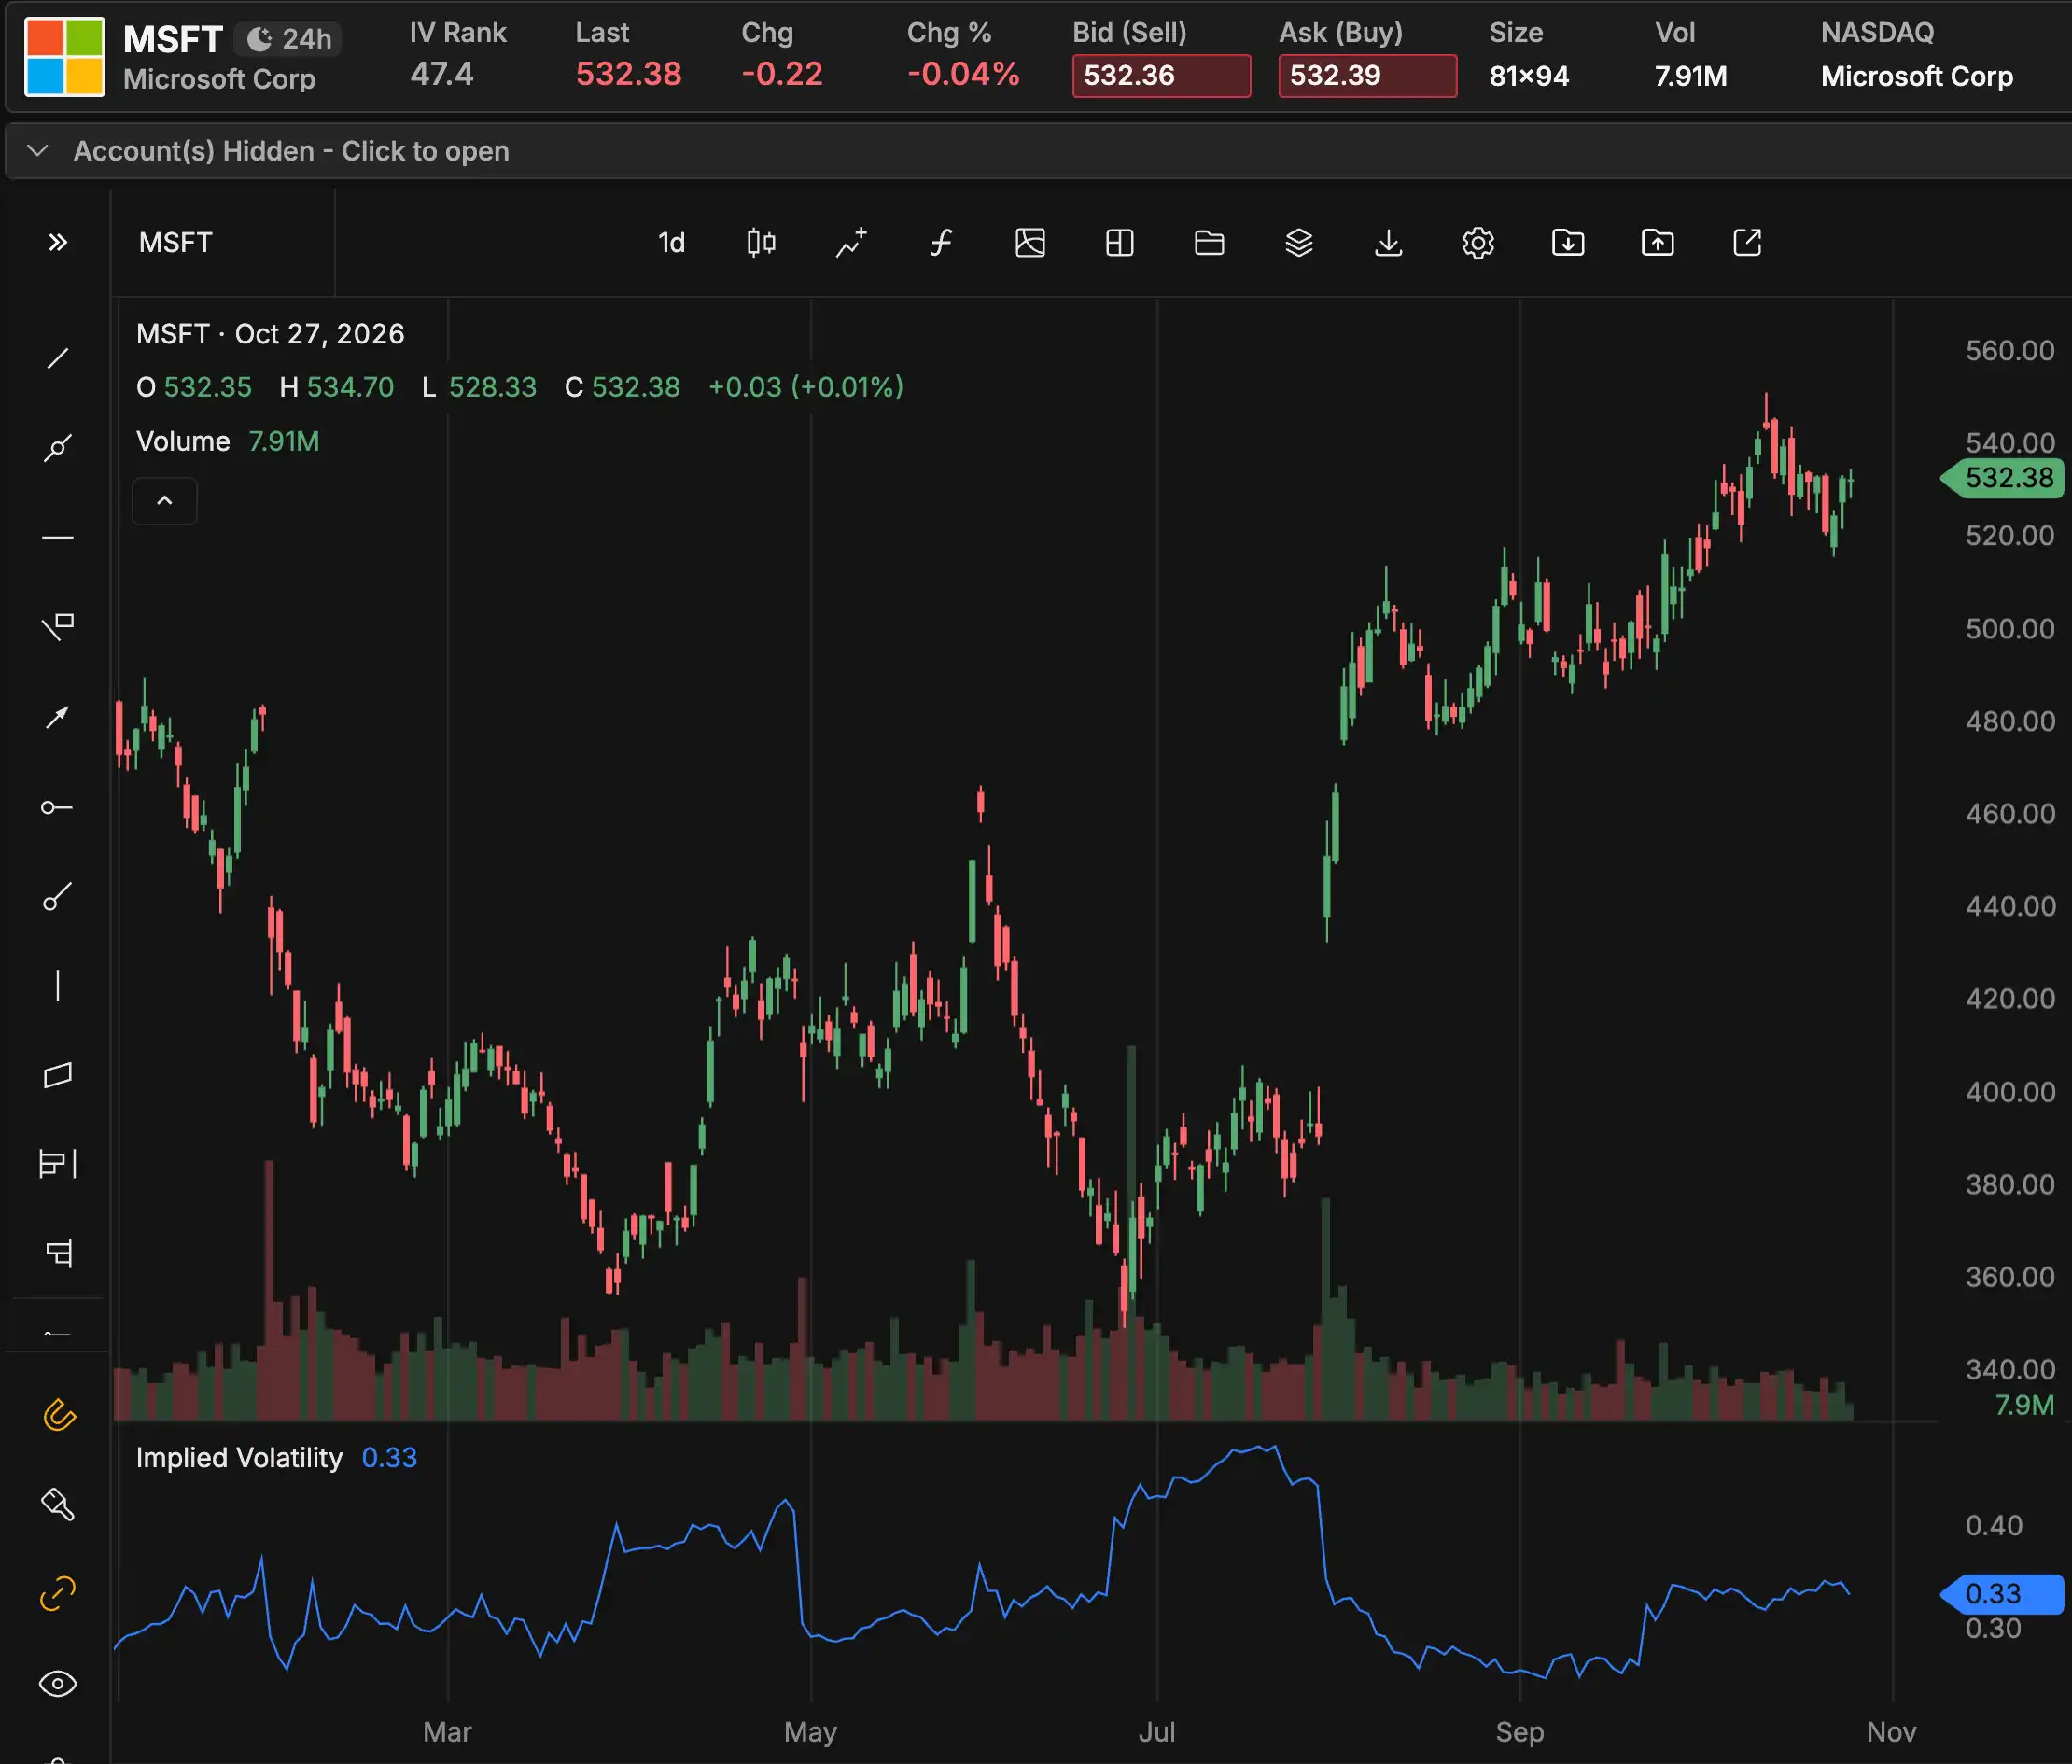Toggle linked drawings chain icon
The image size is (2072, 1764).
(58, 1594)
